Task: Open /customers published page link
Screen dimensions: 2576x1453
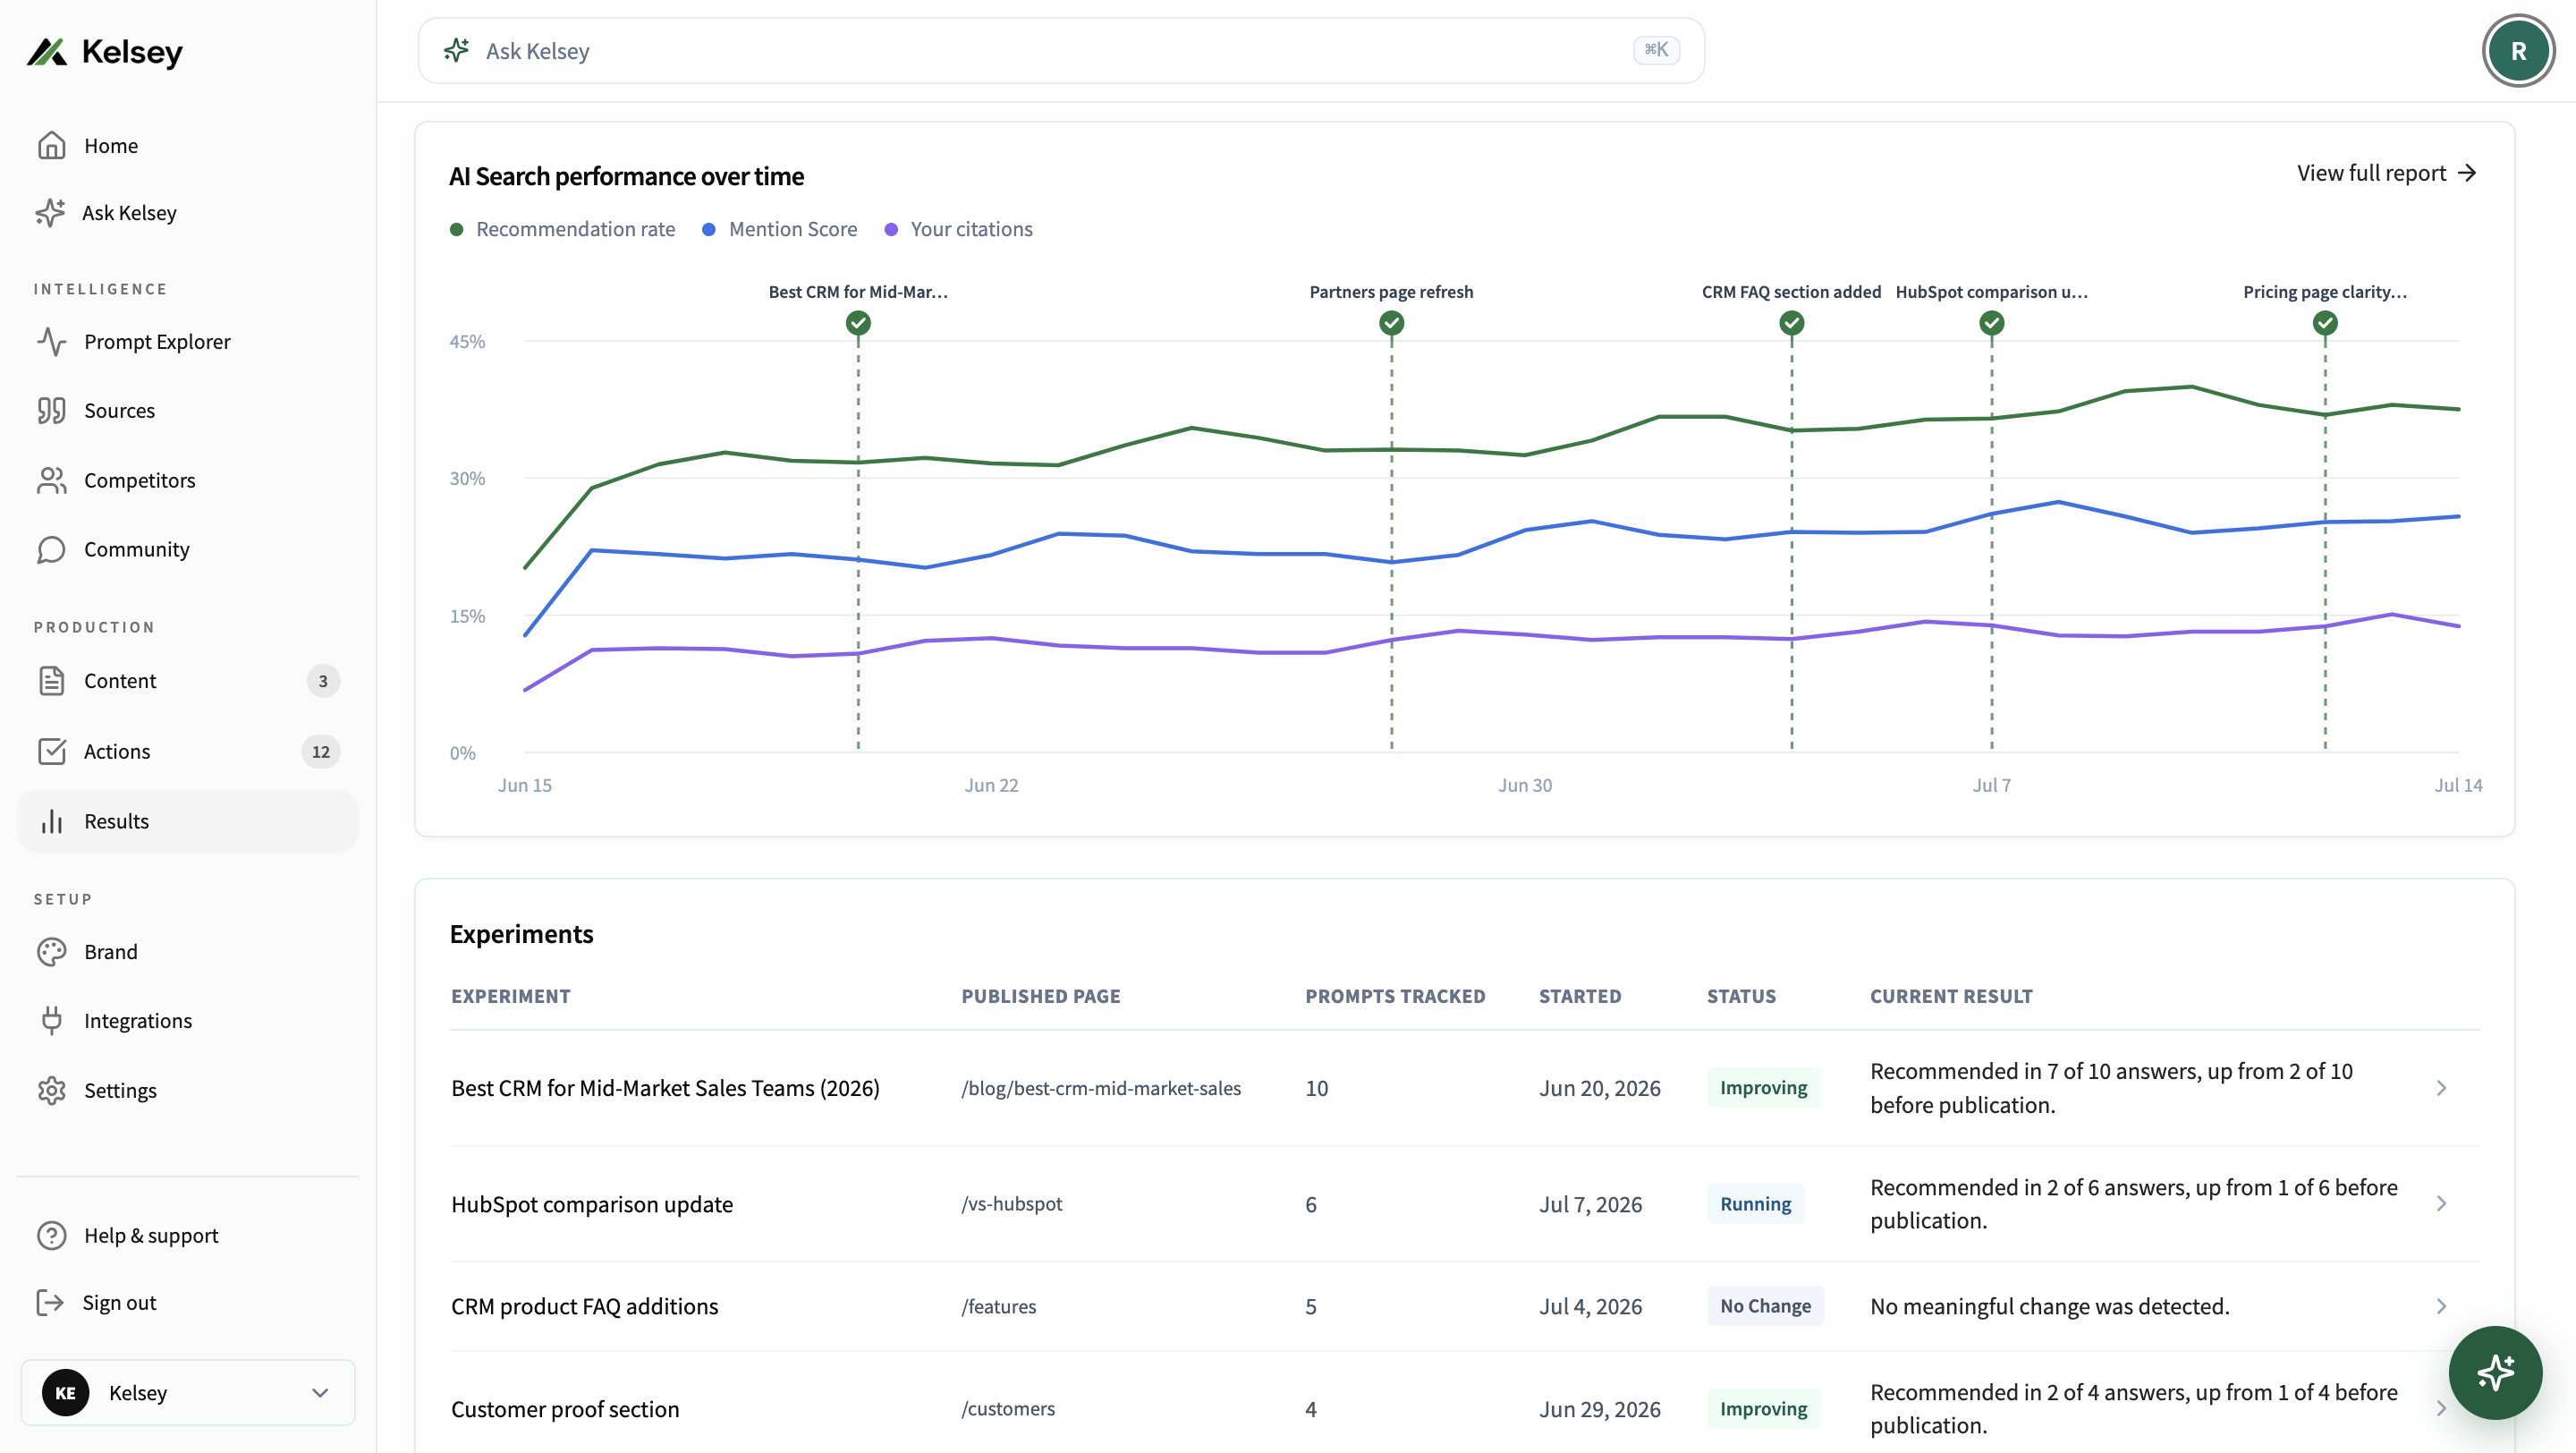Action: tap(1008, 1409)
